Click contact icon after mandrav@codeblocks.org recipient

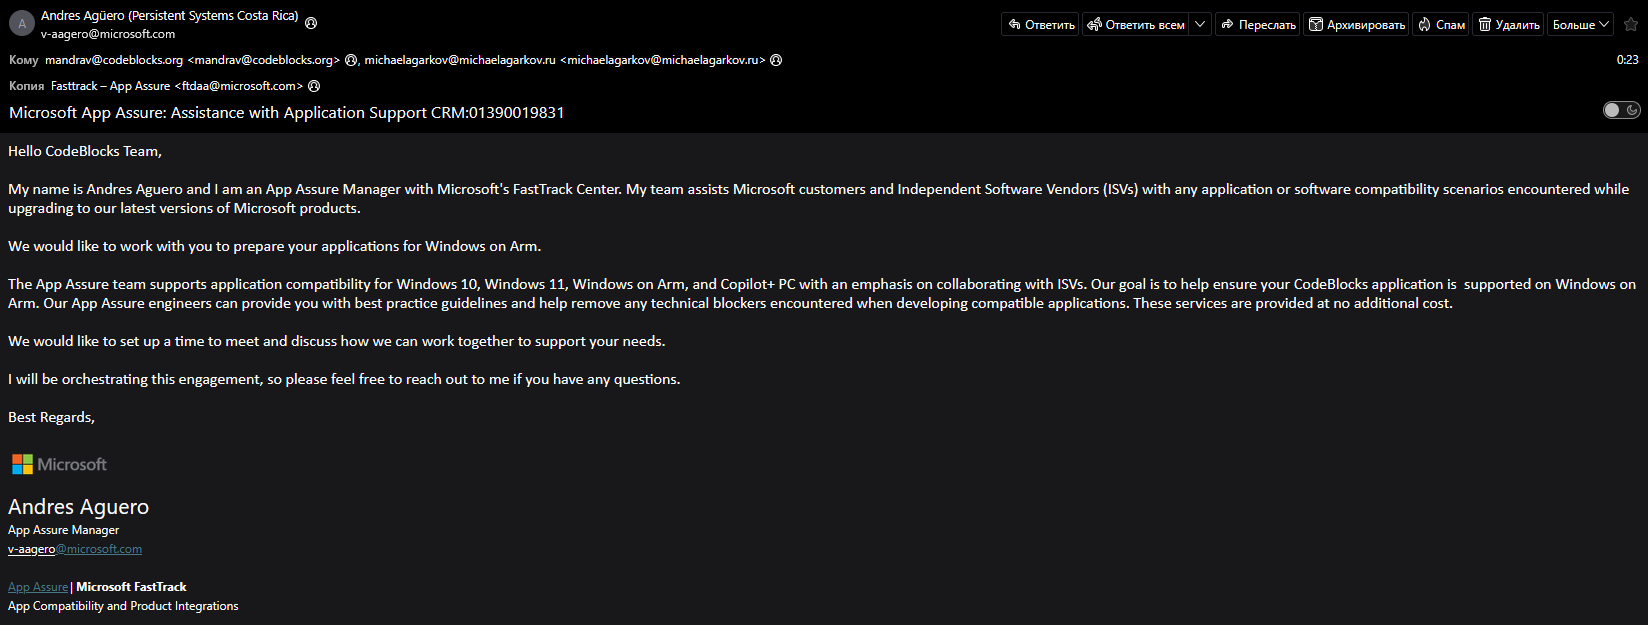(x=351, y=60)
